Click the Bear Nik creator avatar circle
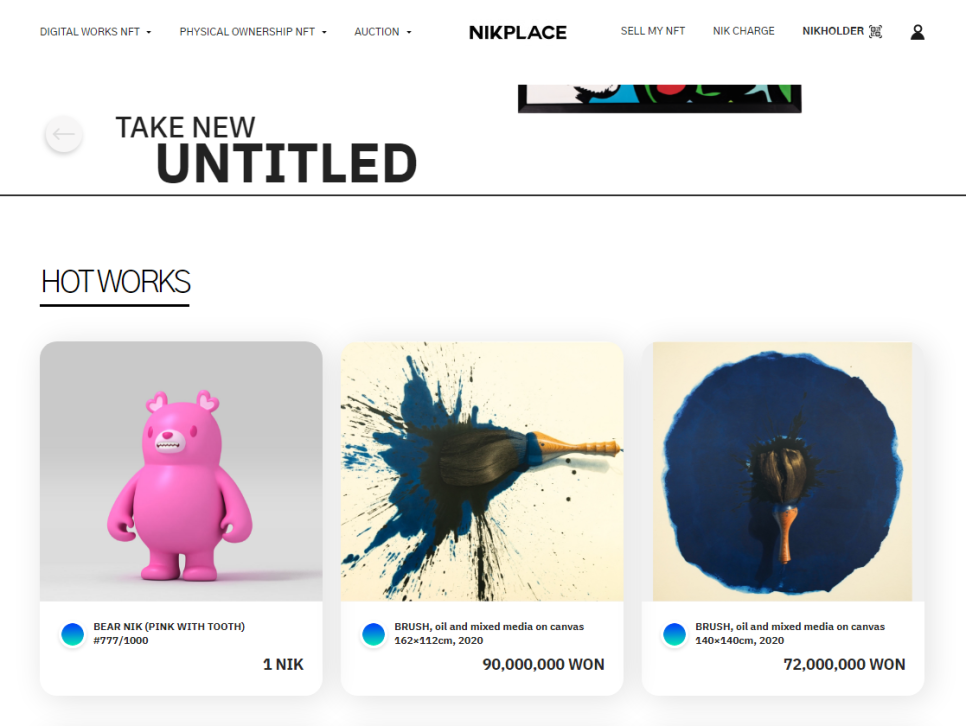Screen dimensions: 966x726 [73, 634]
